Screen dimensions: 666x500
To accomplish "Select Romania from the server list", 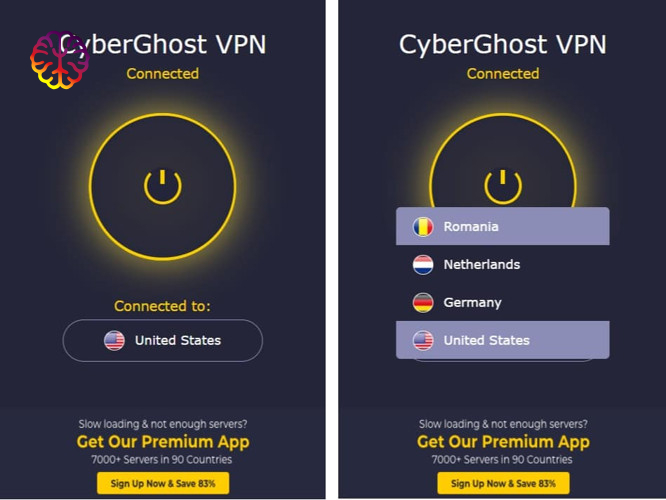I will (502, 226).
